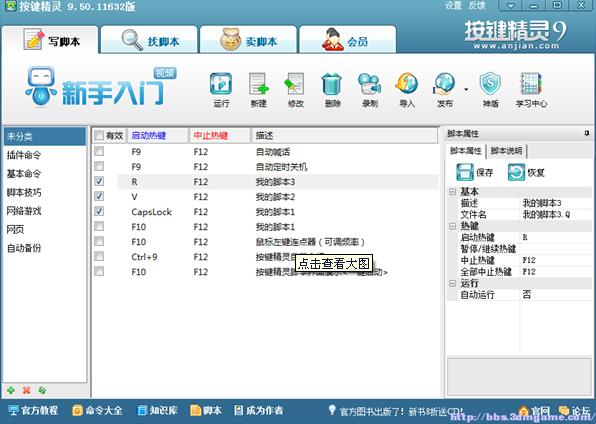
Task: Collapse the 基本 property group
Action: (452, 192)
